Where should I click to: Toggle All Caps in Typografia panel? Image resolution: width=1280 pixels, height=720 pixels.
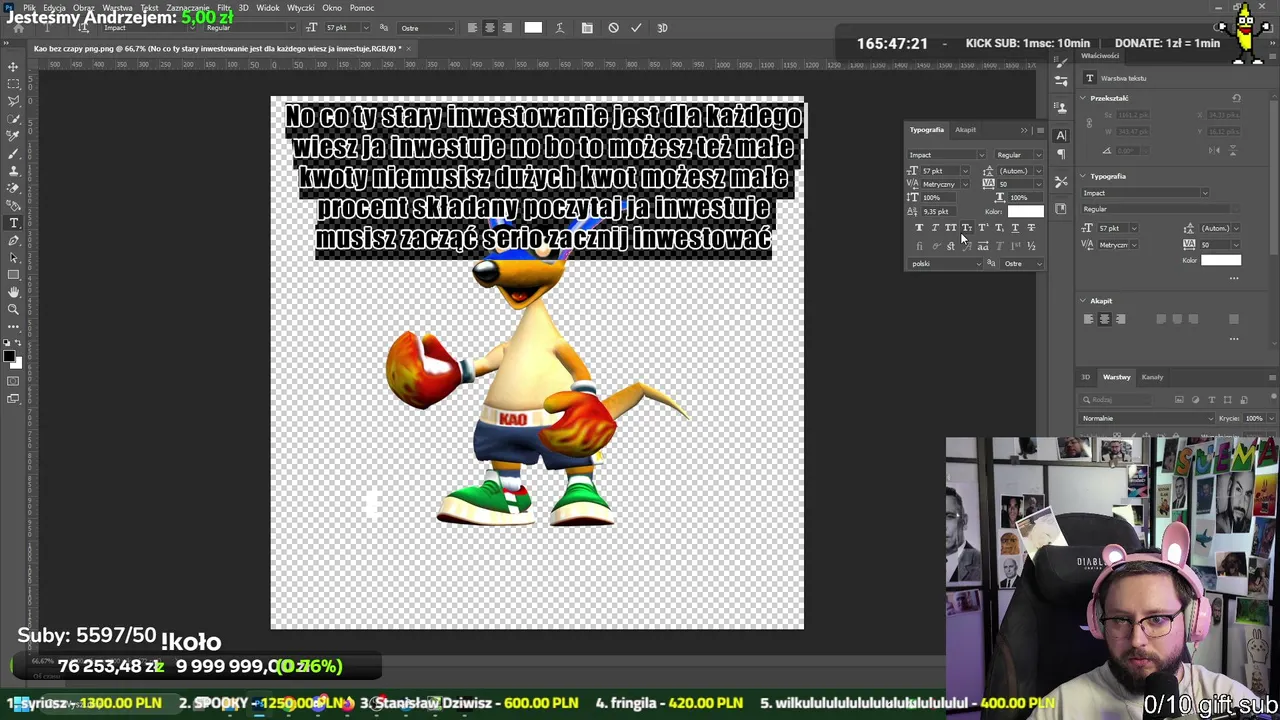[951, 228]
